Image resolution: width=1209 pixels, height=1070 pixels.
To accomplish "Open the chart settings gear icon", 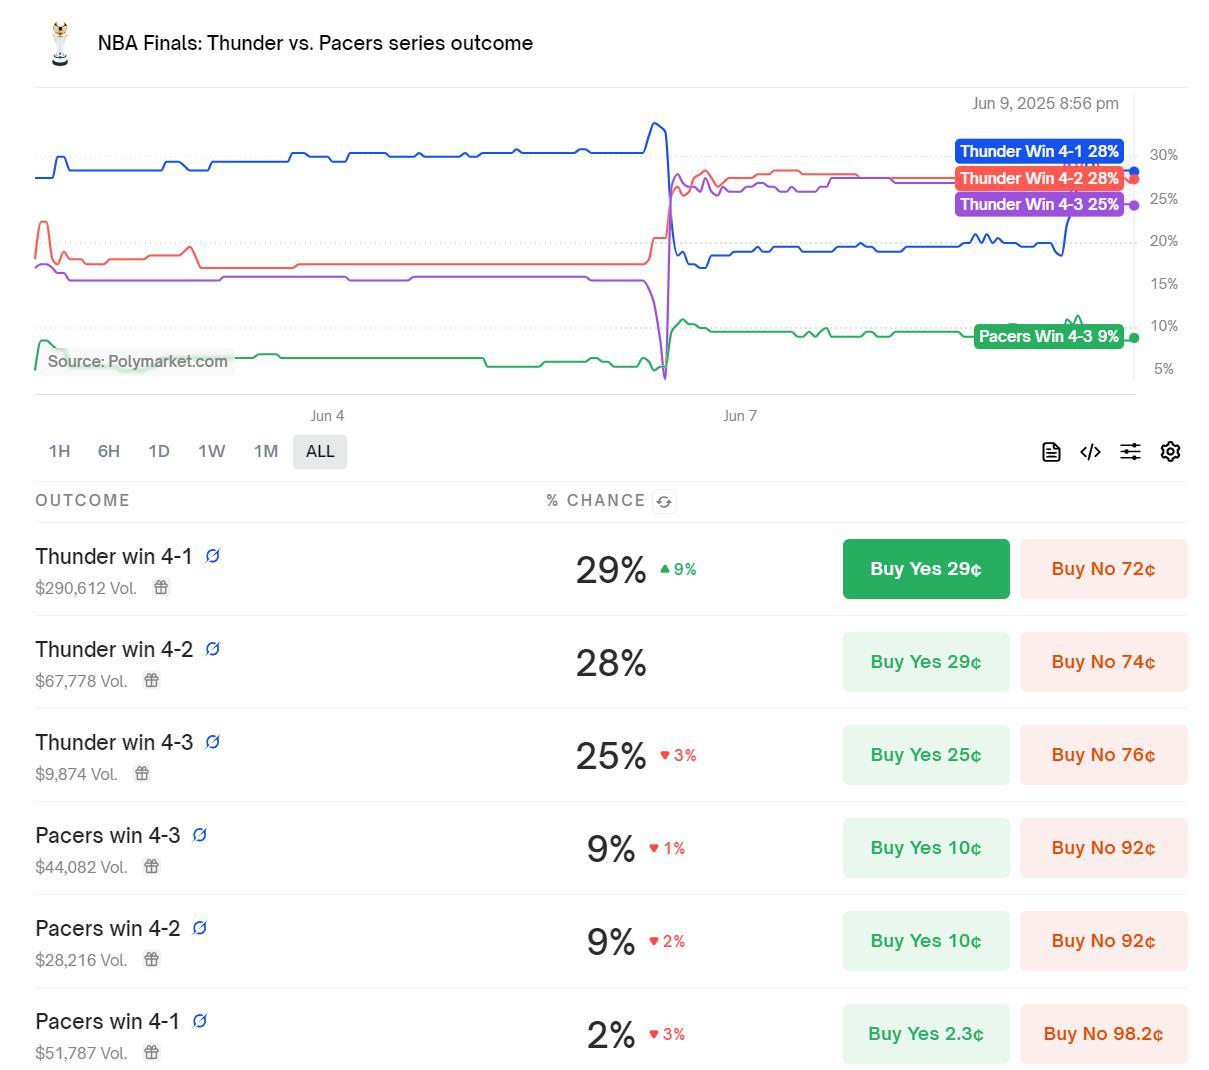I will point(1170,452).
